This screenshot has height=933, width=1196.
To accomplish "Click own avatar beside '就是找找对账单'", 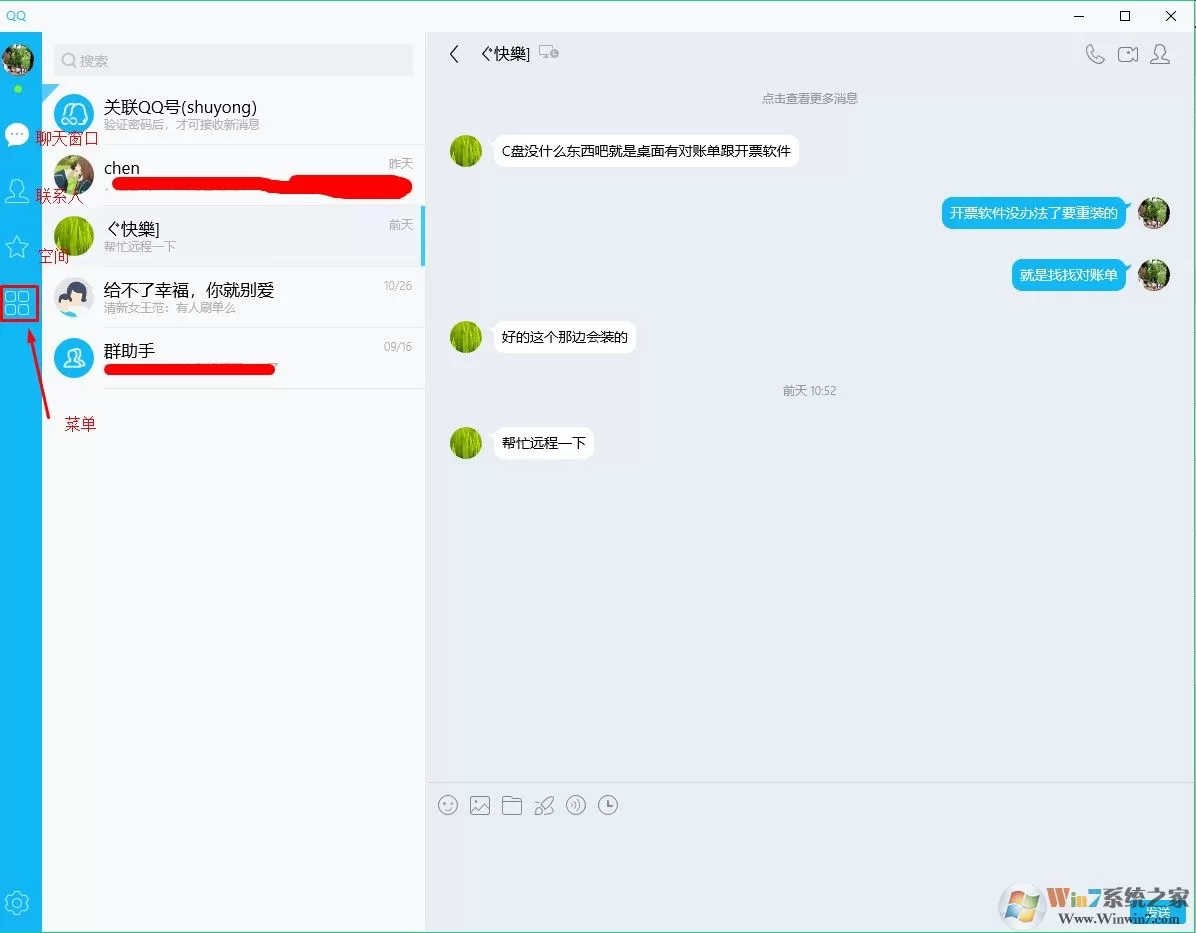I will click(x=1153, y=275).
